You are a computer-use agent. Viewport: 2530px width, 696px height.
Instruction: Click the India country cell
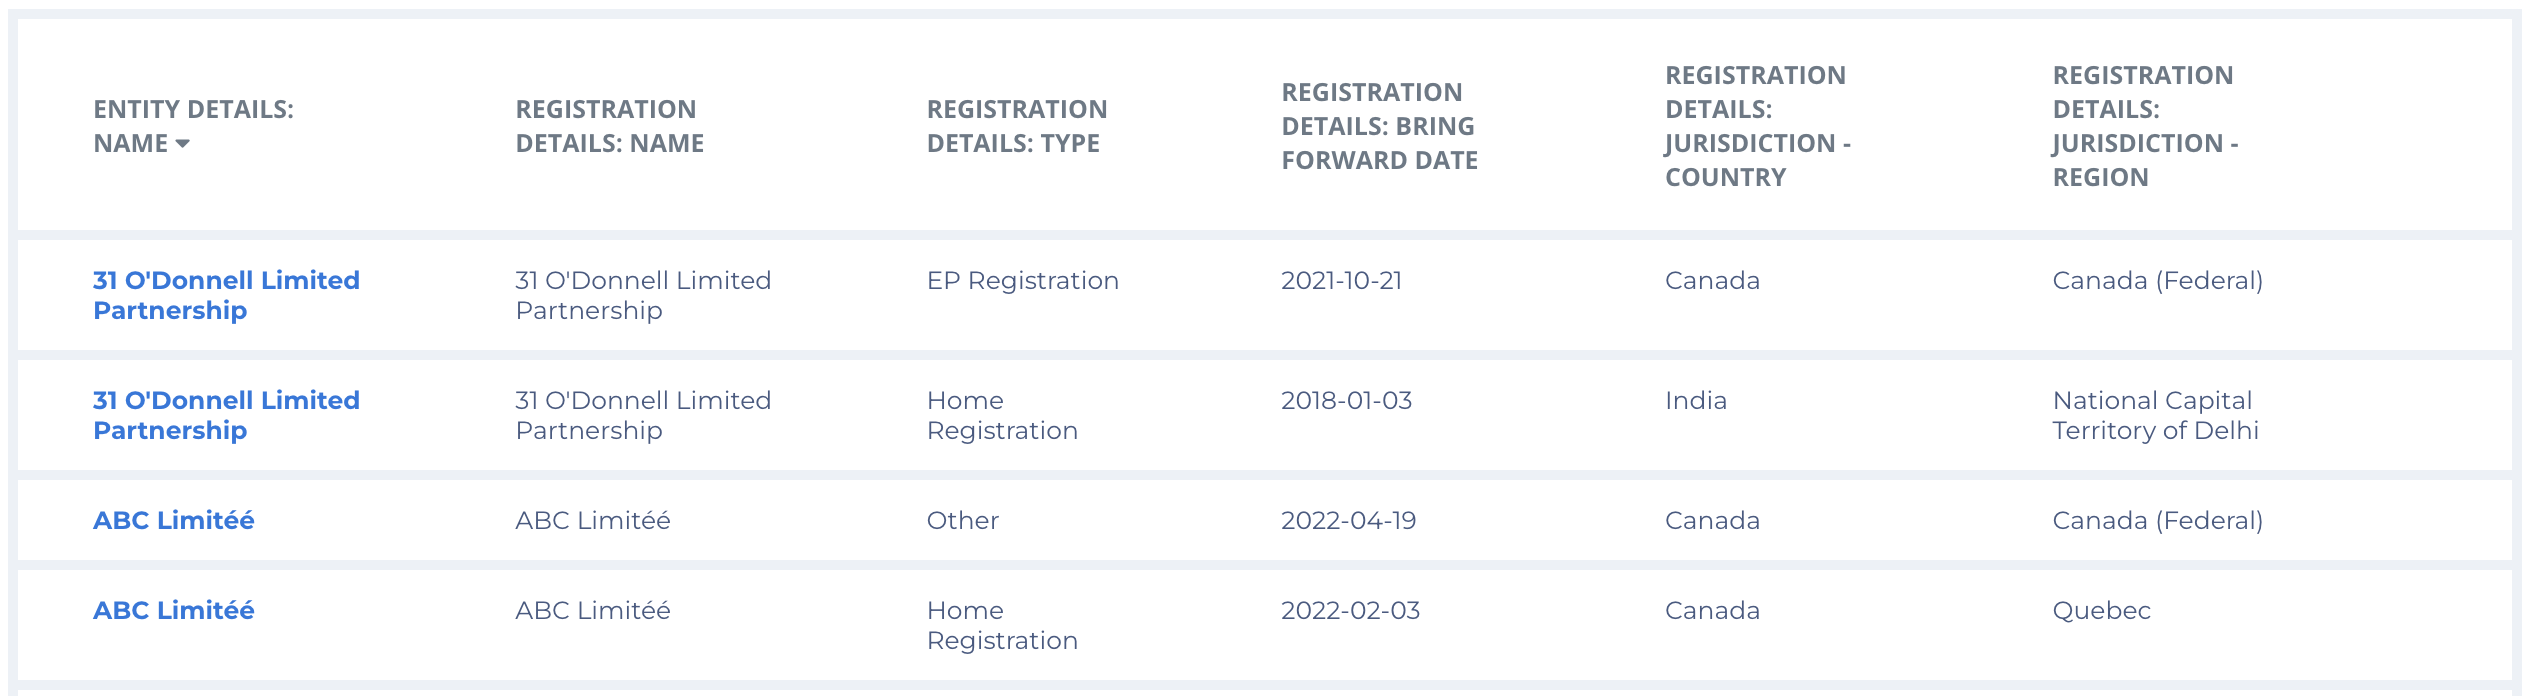pos(1695,401)
